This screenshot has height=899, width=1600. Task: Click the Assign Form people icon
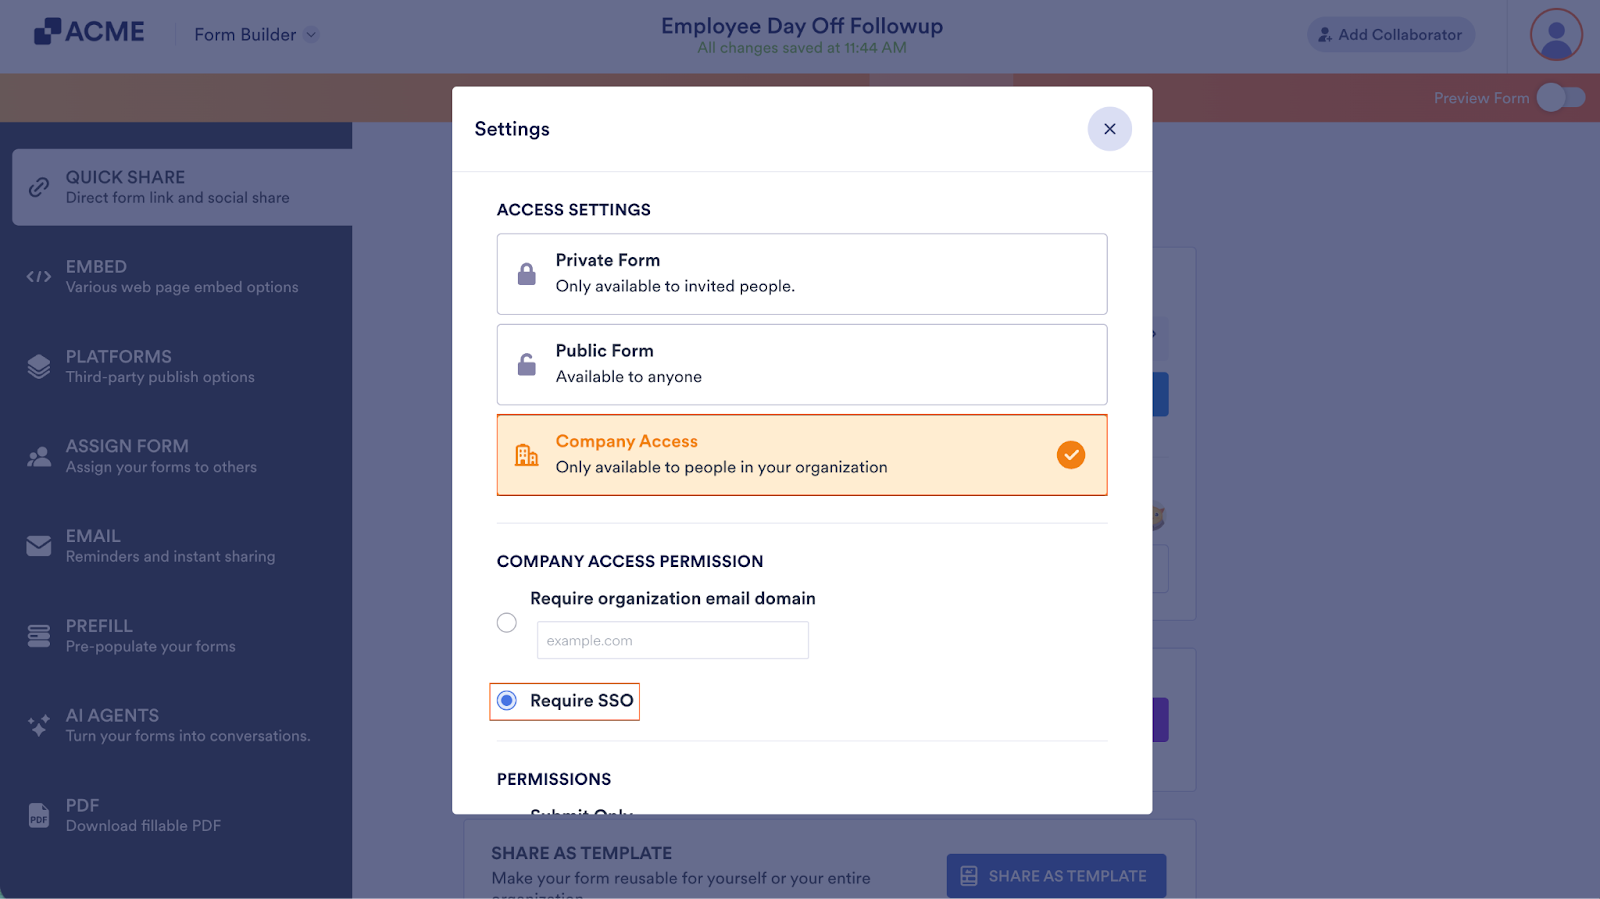tap(38, 456)
